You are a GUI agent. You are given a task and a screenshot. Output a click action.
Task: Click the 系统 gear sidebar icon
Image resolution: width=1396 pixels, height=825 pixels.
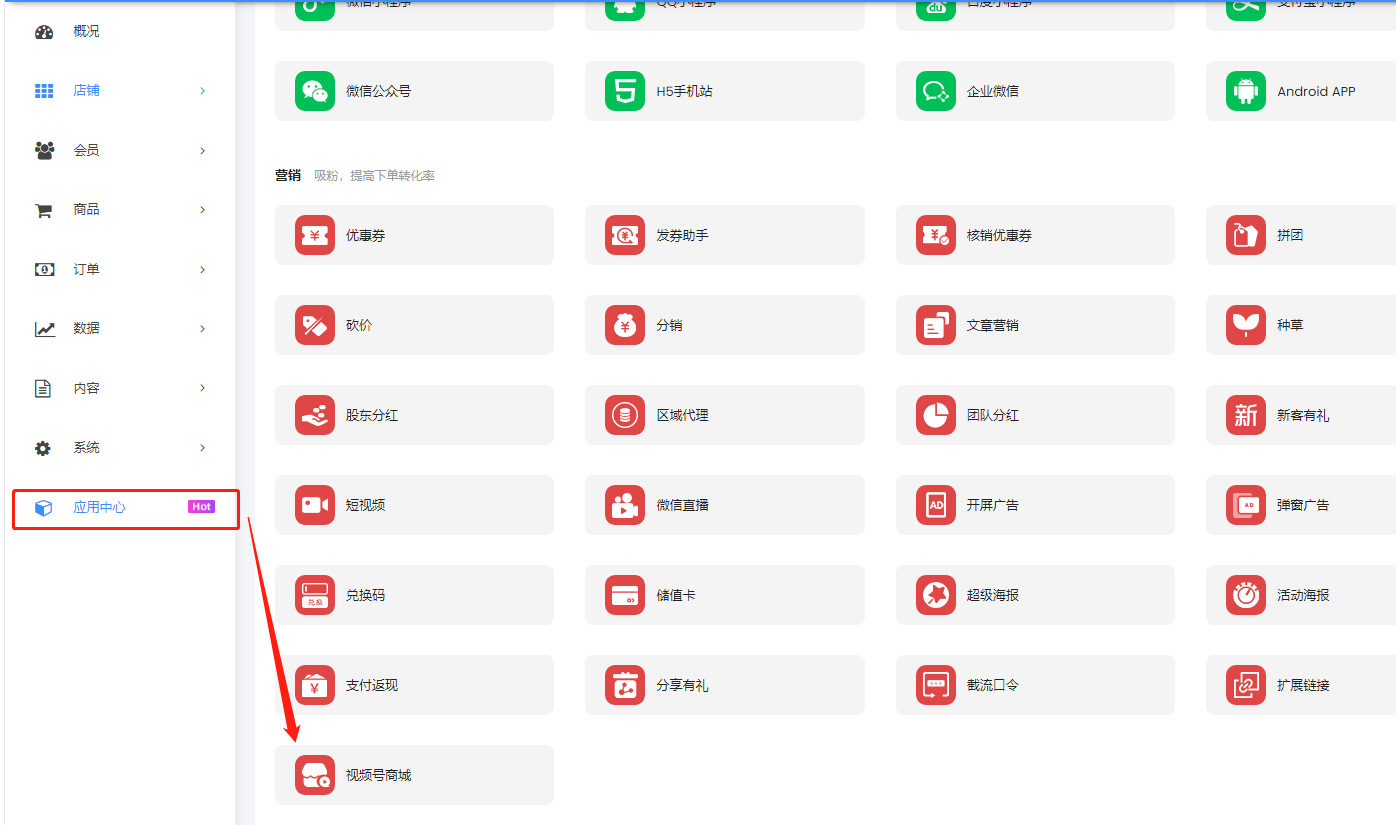click(43, 448)
